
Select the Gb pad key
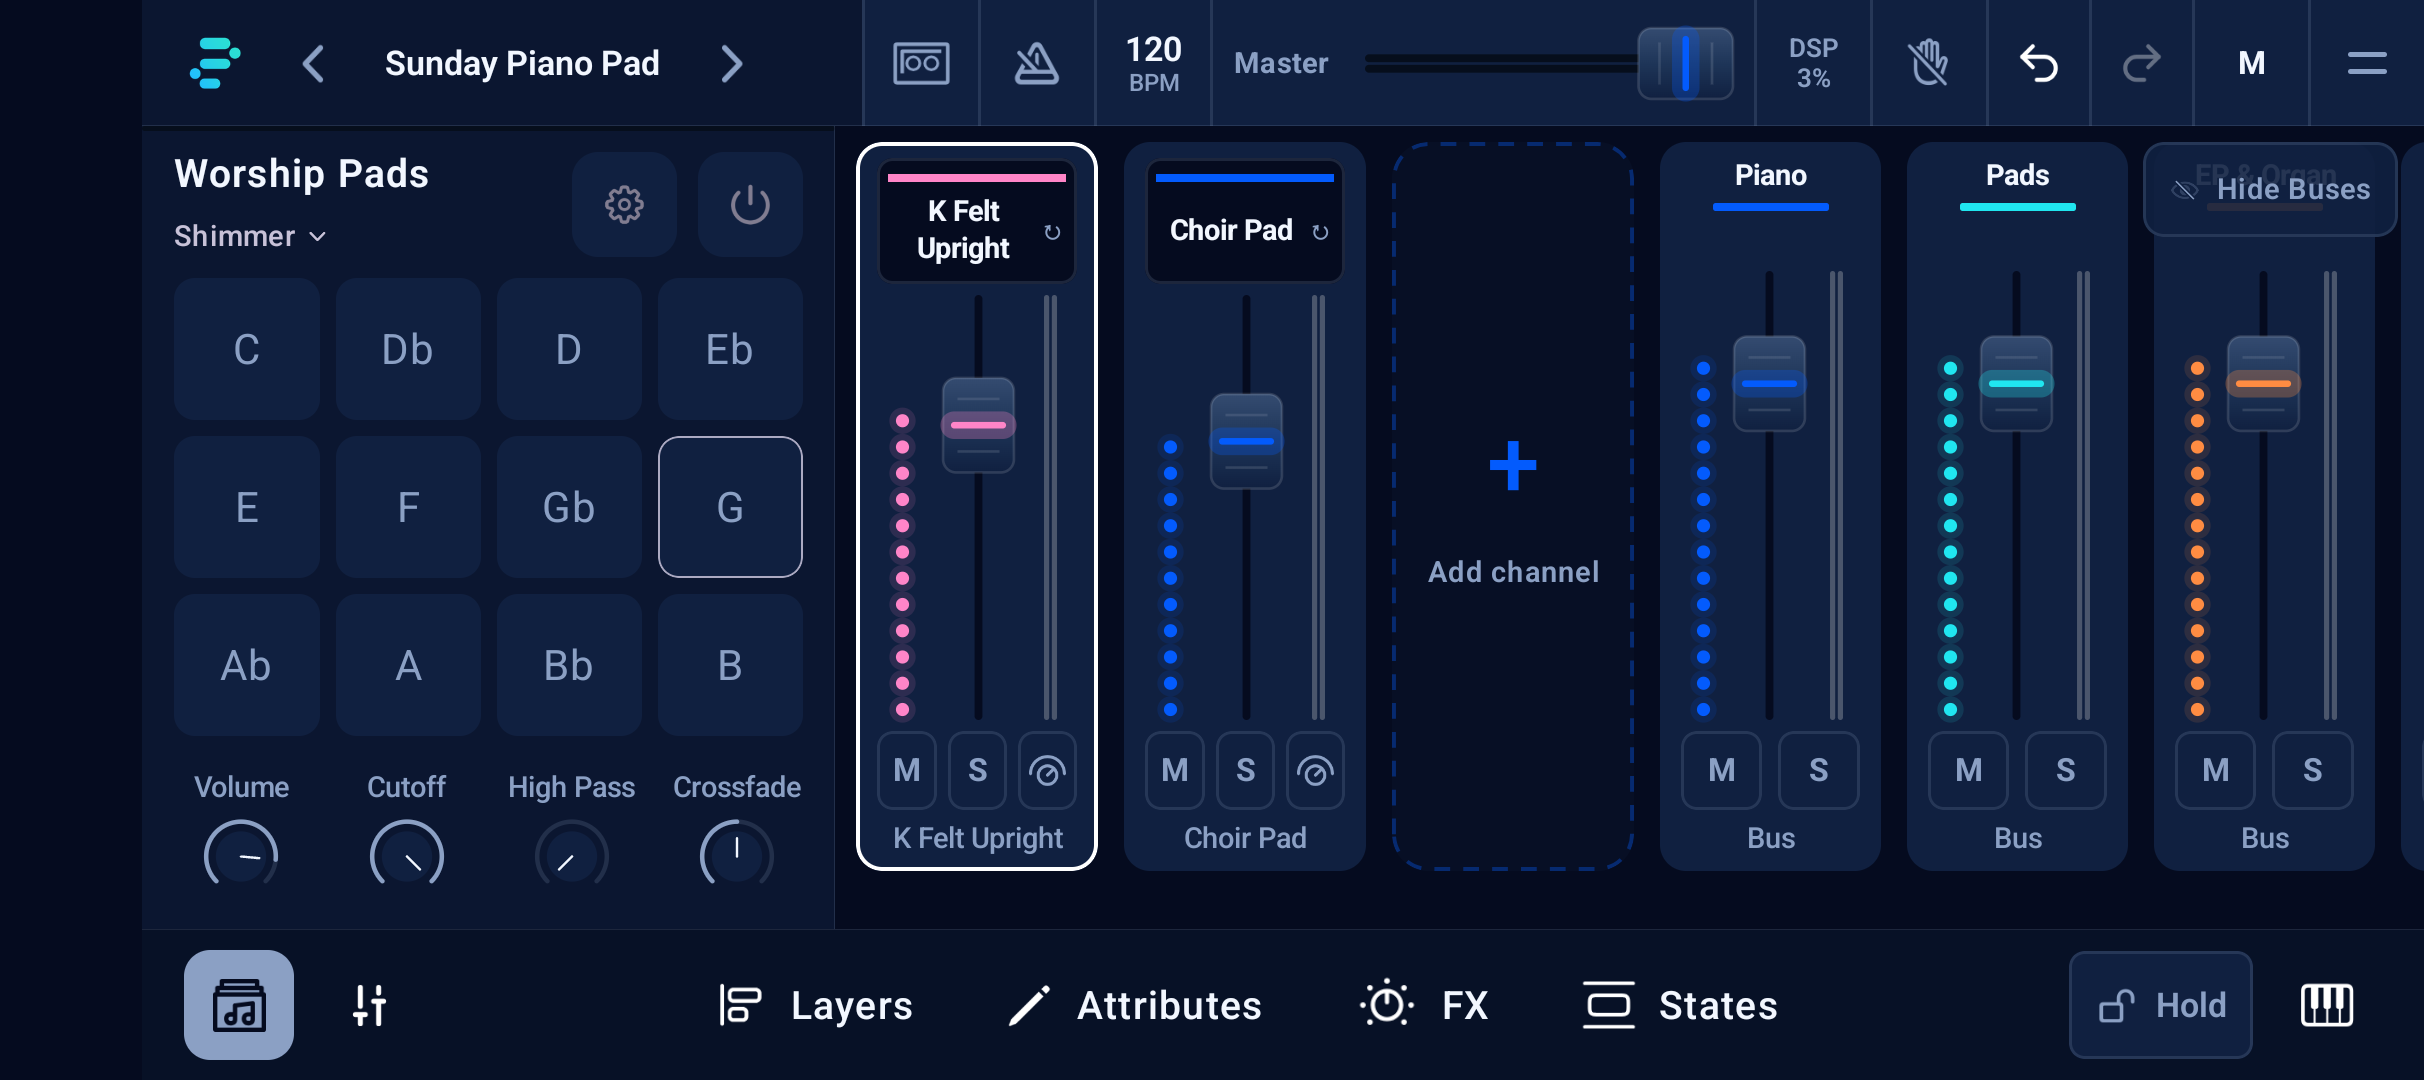tap(569, 507)
